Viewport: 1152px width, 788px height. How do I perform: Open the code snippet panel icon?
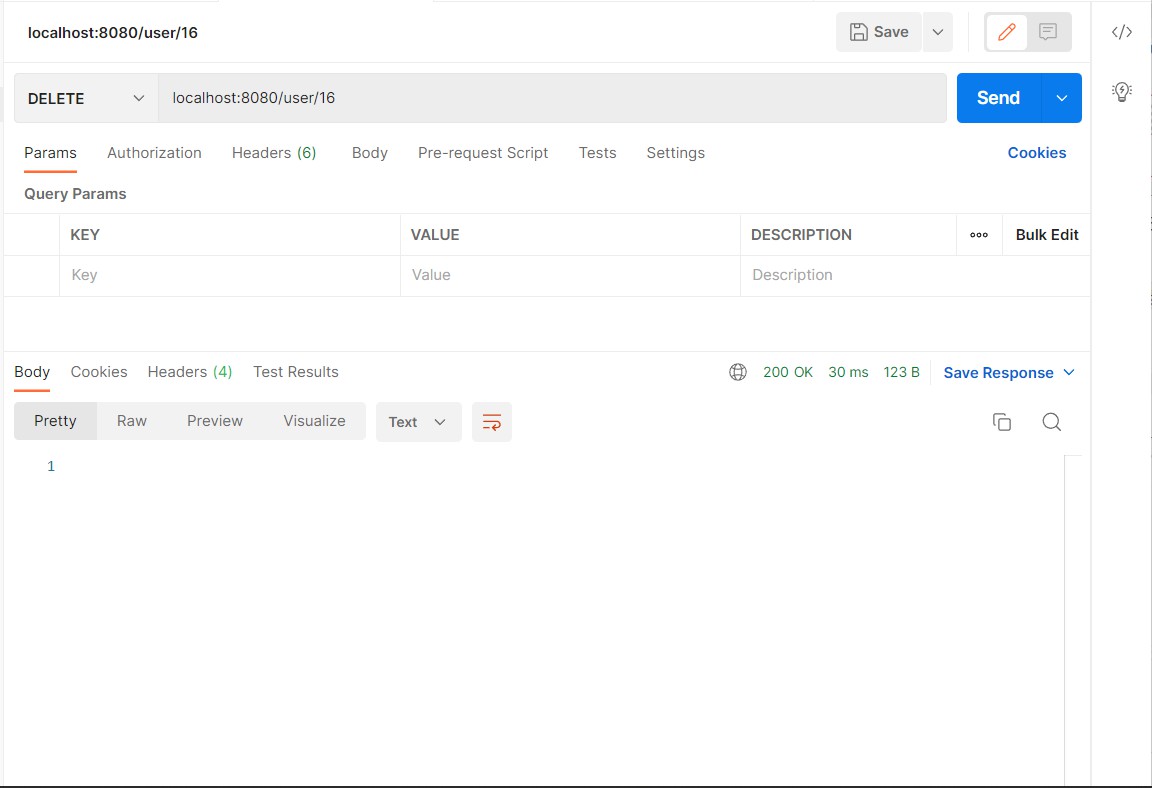[1121, 32]
